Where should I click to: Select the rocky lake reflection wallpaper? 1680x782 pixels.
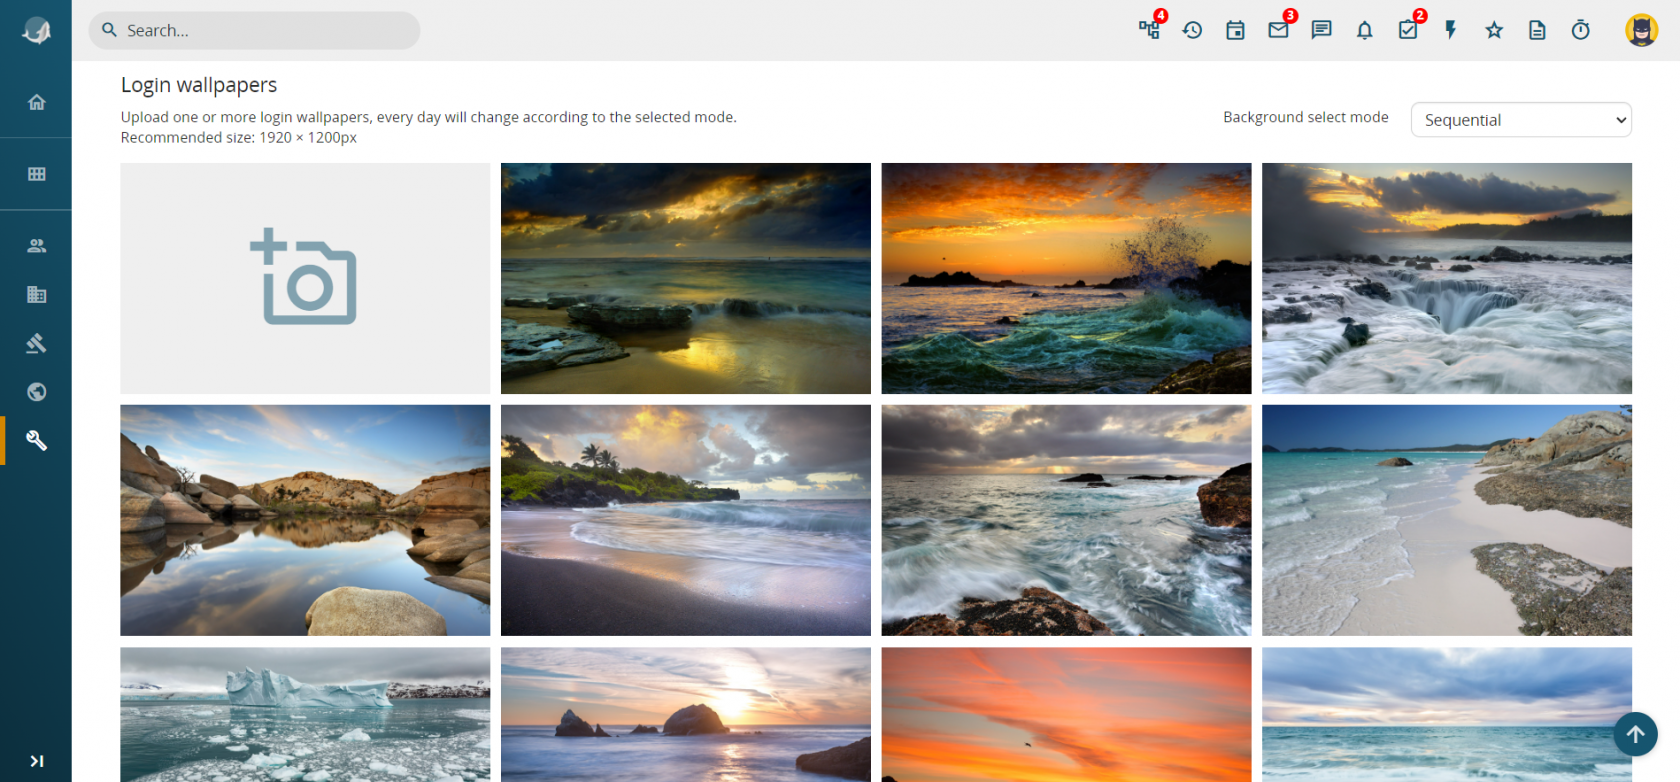[305, 520]
